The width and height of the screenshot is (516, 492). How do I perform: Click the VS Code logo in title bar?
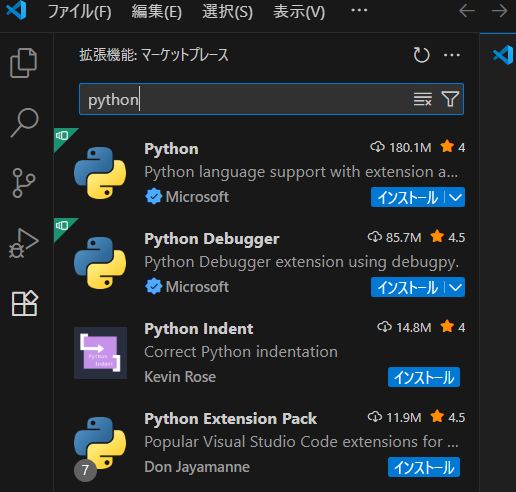pyautogui.click(x=16, y=10)
